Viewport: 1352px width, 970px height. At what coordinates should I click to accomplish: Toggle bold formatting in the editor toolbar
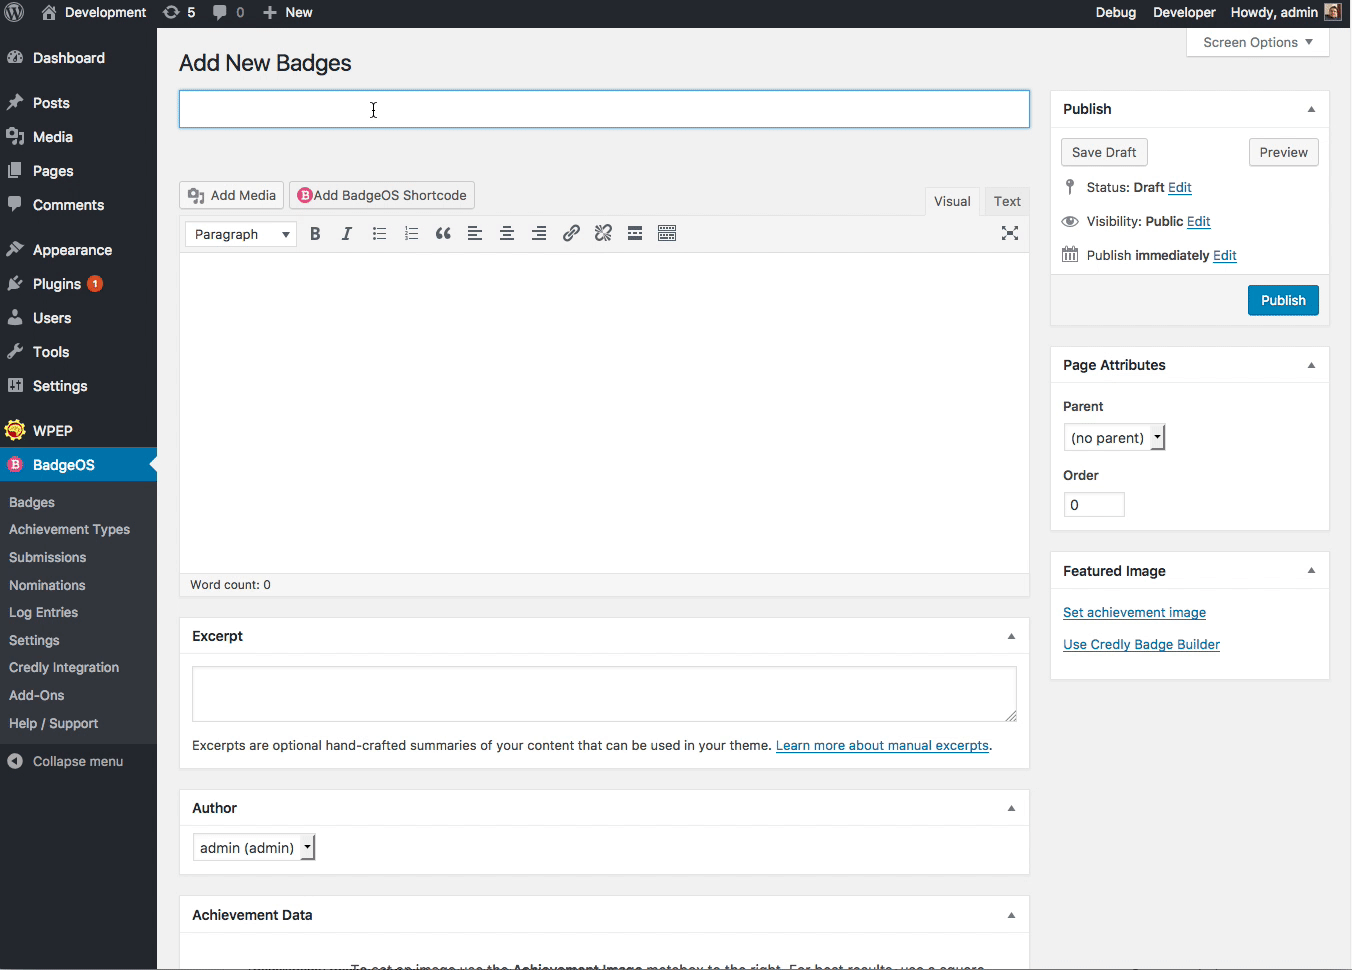315,234
